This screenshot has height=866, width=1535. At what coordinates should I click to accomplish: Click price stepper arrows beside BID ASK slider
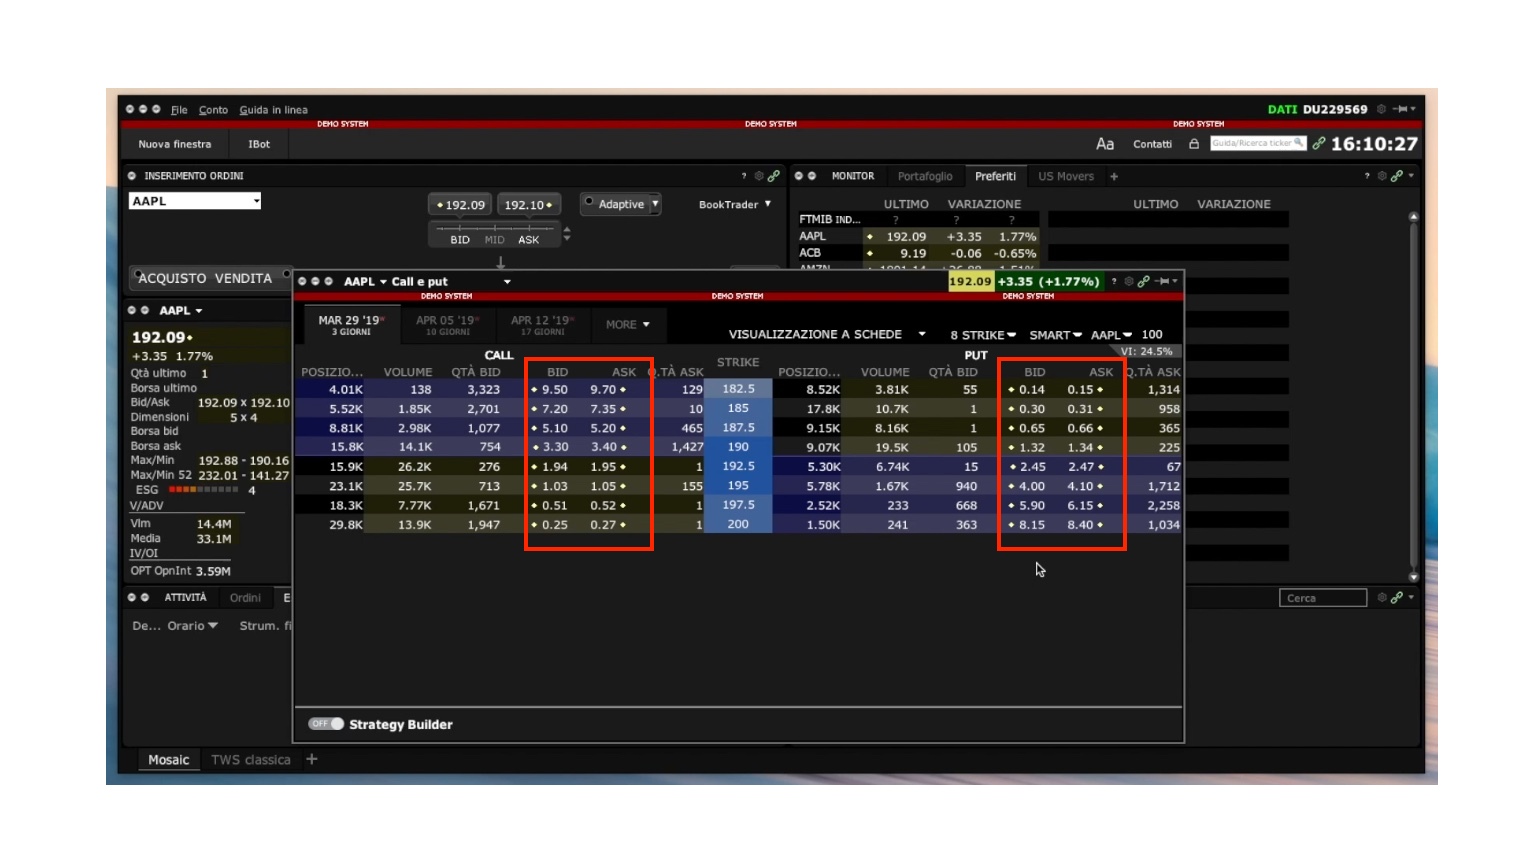(x=567, y=234)
